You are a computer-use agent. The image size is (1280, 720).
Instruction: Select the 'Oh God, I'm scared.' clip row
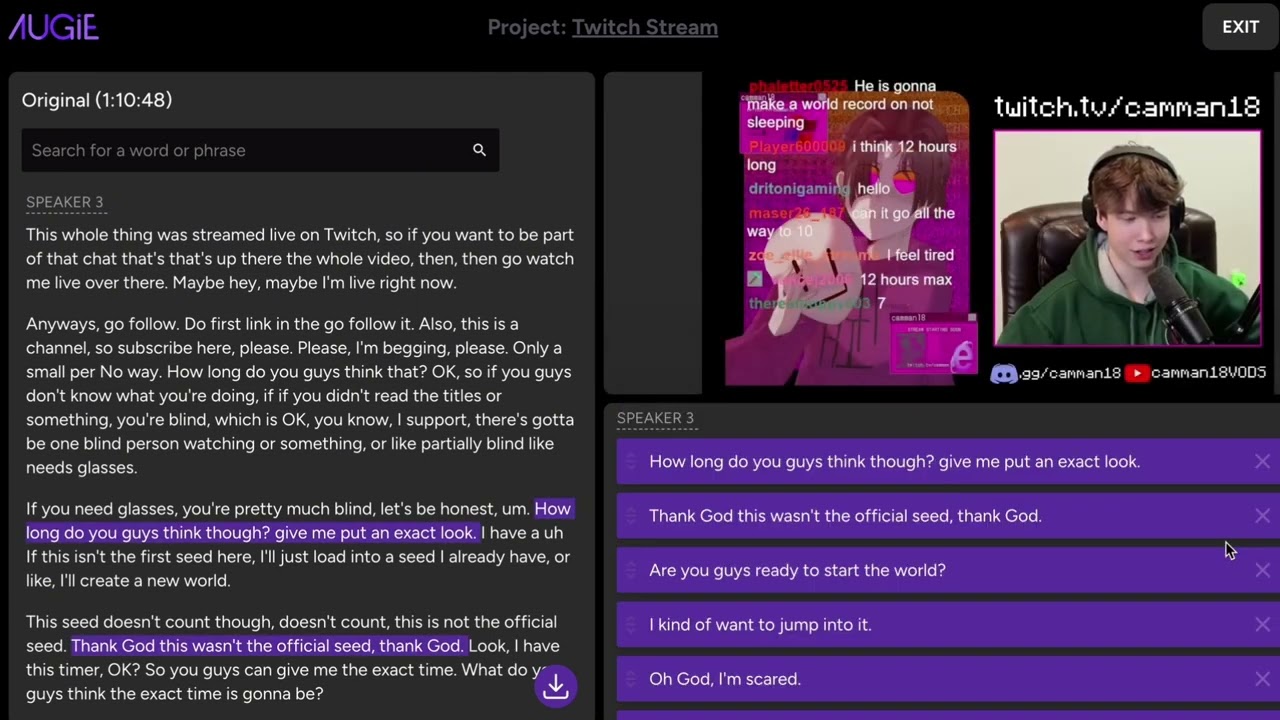[x=948, y=679]
